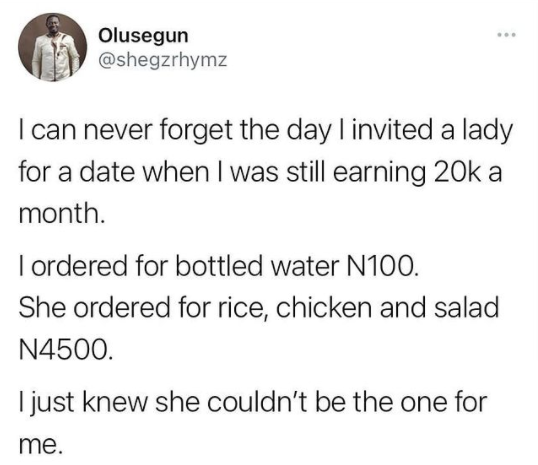Click the final word "me."

tap(40, 445)
